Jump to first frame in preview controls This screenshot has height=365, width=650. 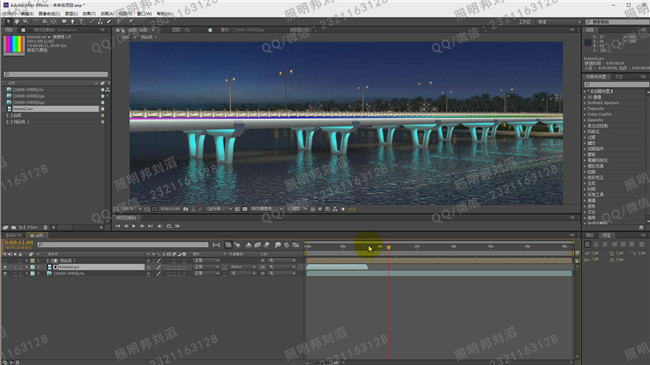pyautogui.click(x=118, y=226)
